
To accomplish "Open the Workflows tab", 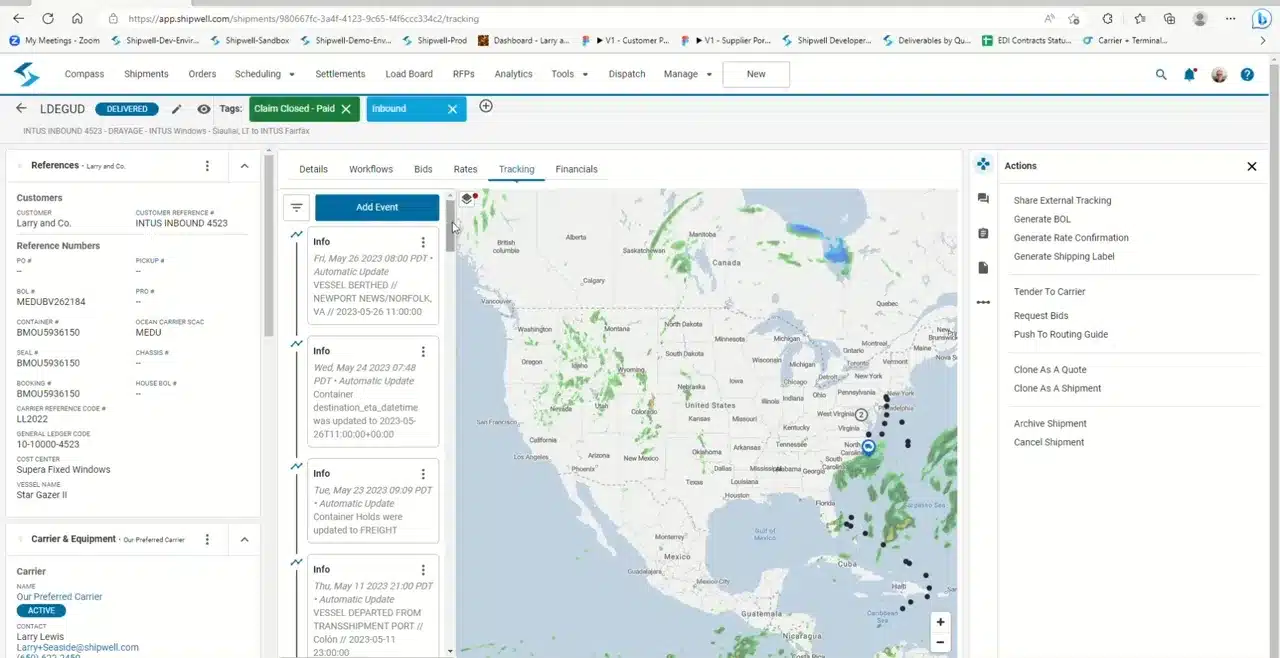I will click(x=370, y=169).
